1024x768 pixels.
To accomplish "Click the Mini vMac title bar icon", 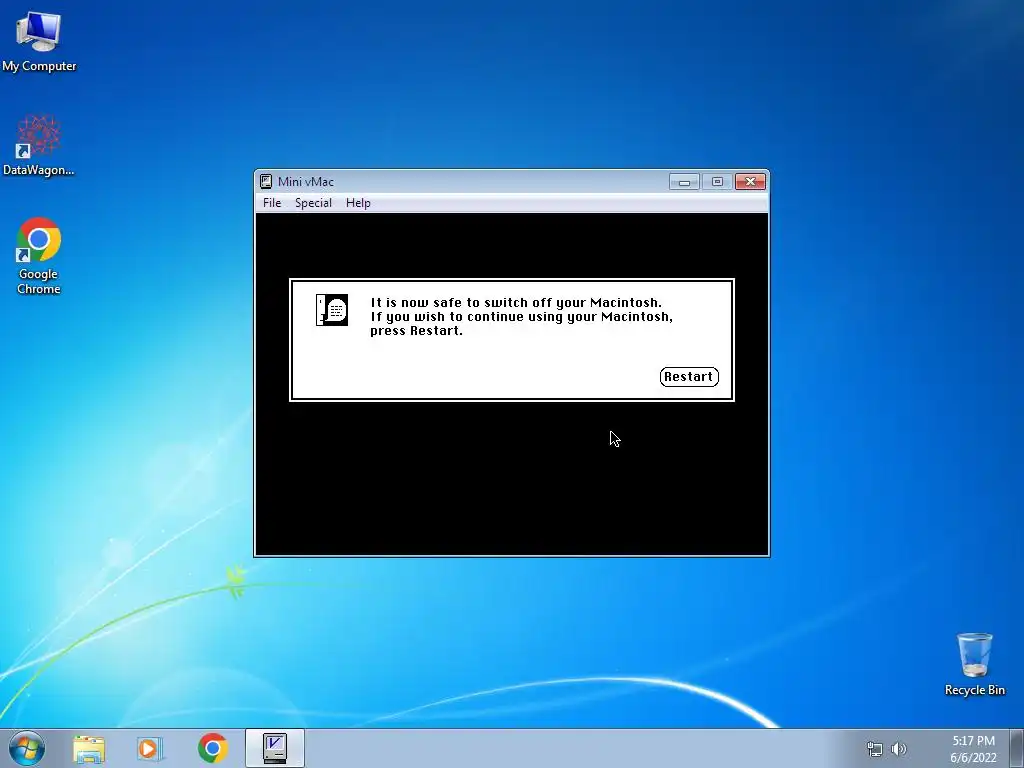I will coord(266,182).
